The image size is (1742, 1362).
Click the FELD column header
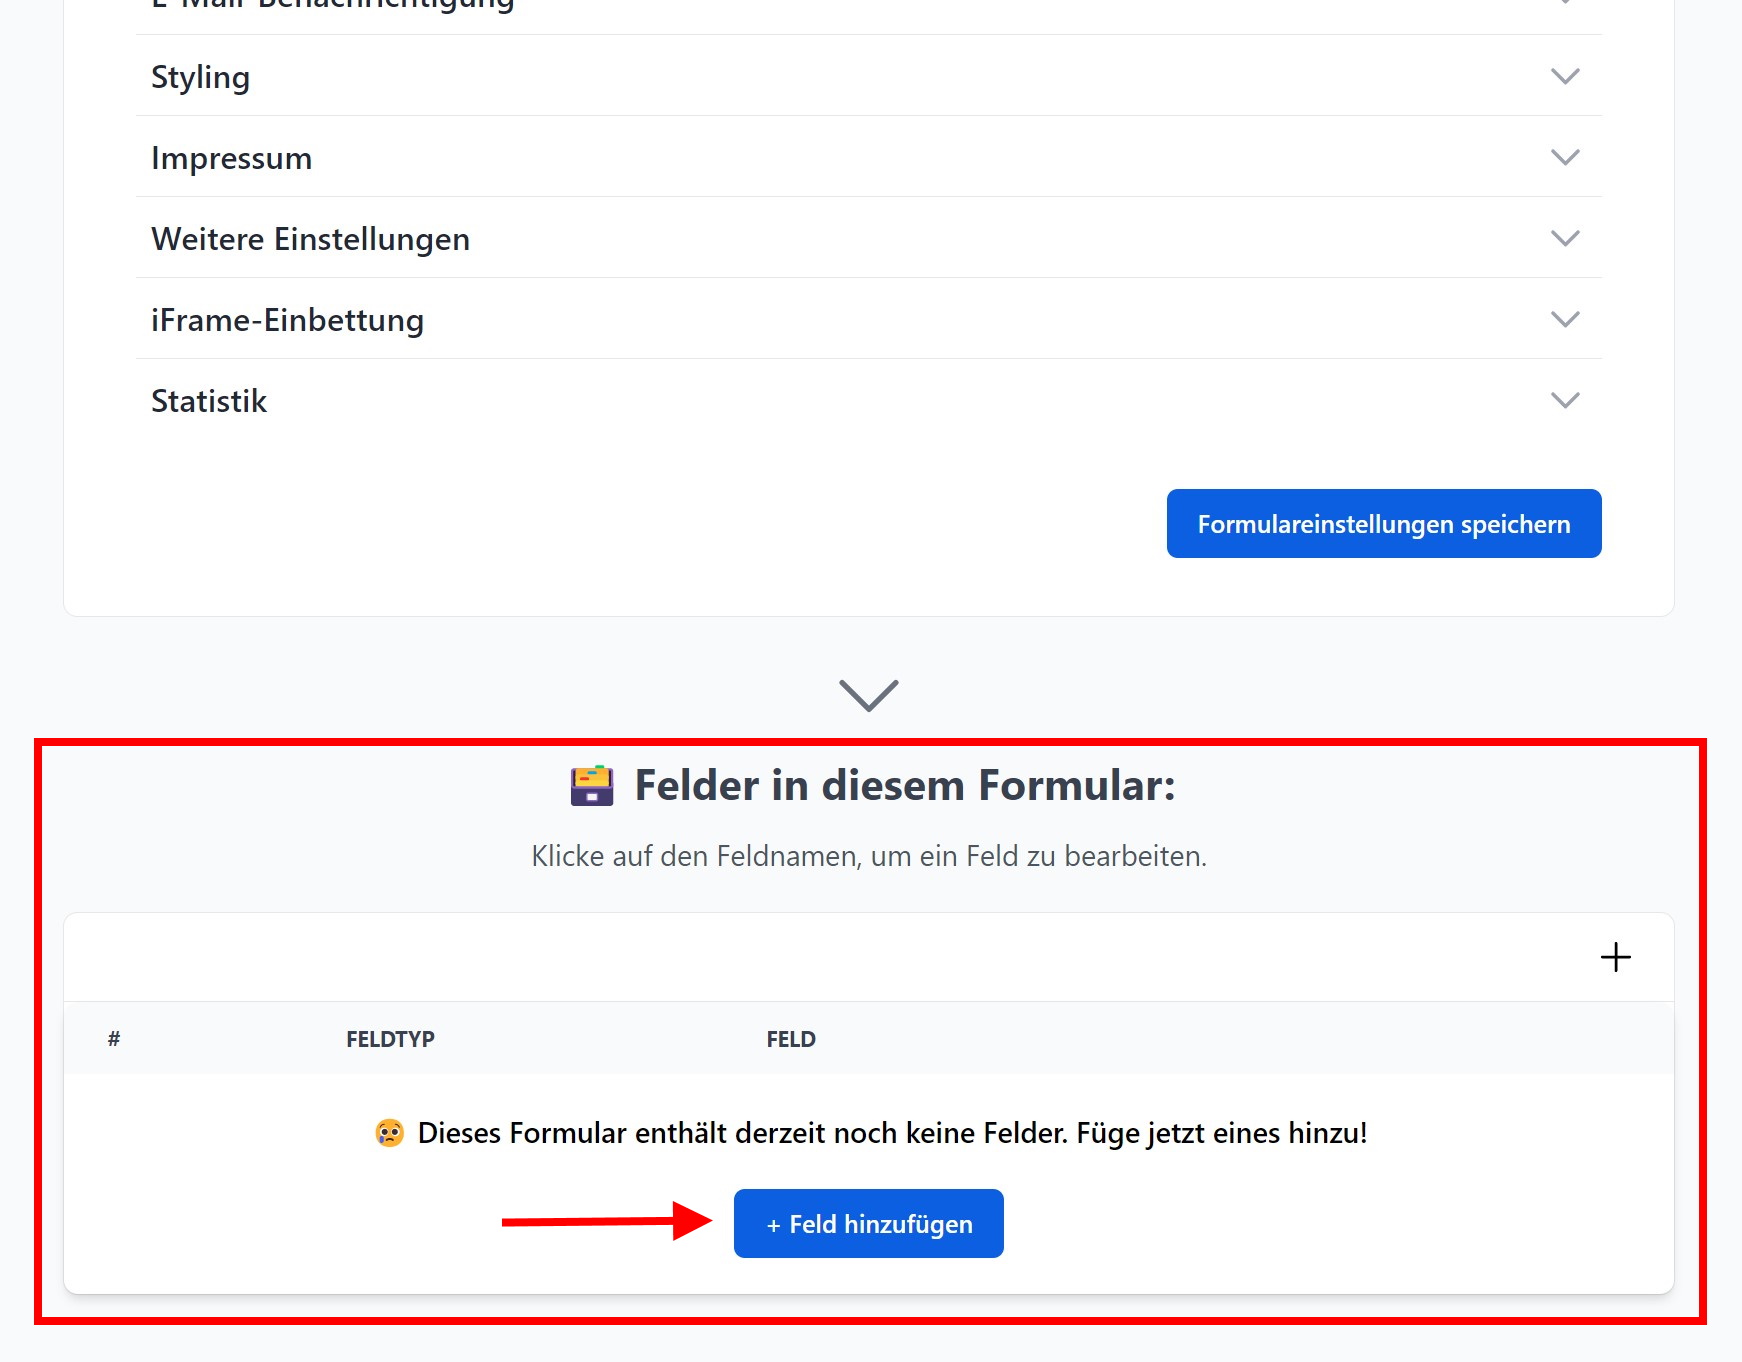(x=790, y=1039)
